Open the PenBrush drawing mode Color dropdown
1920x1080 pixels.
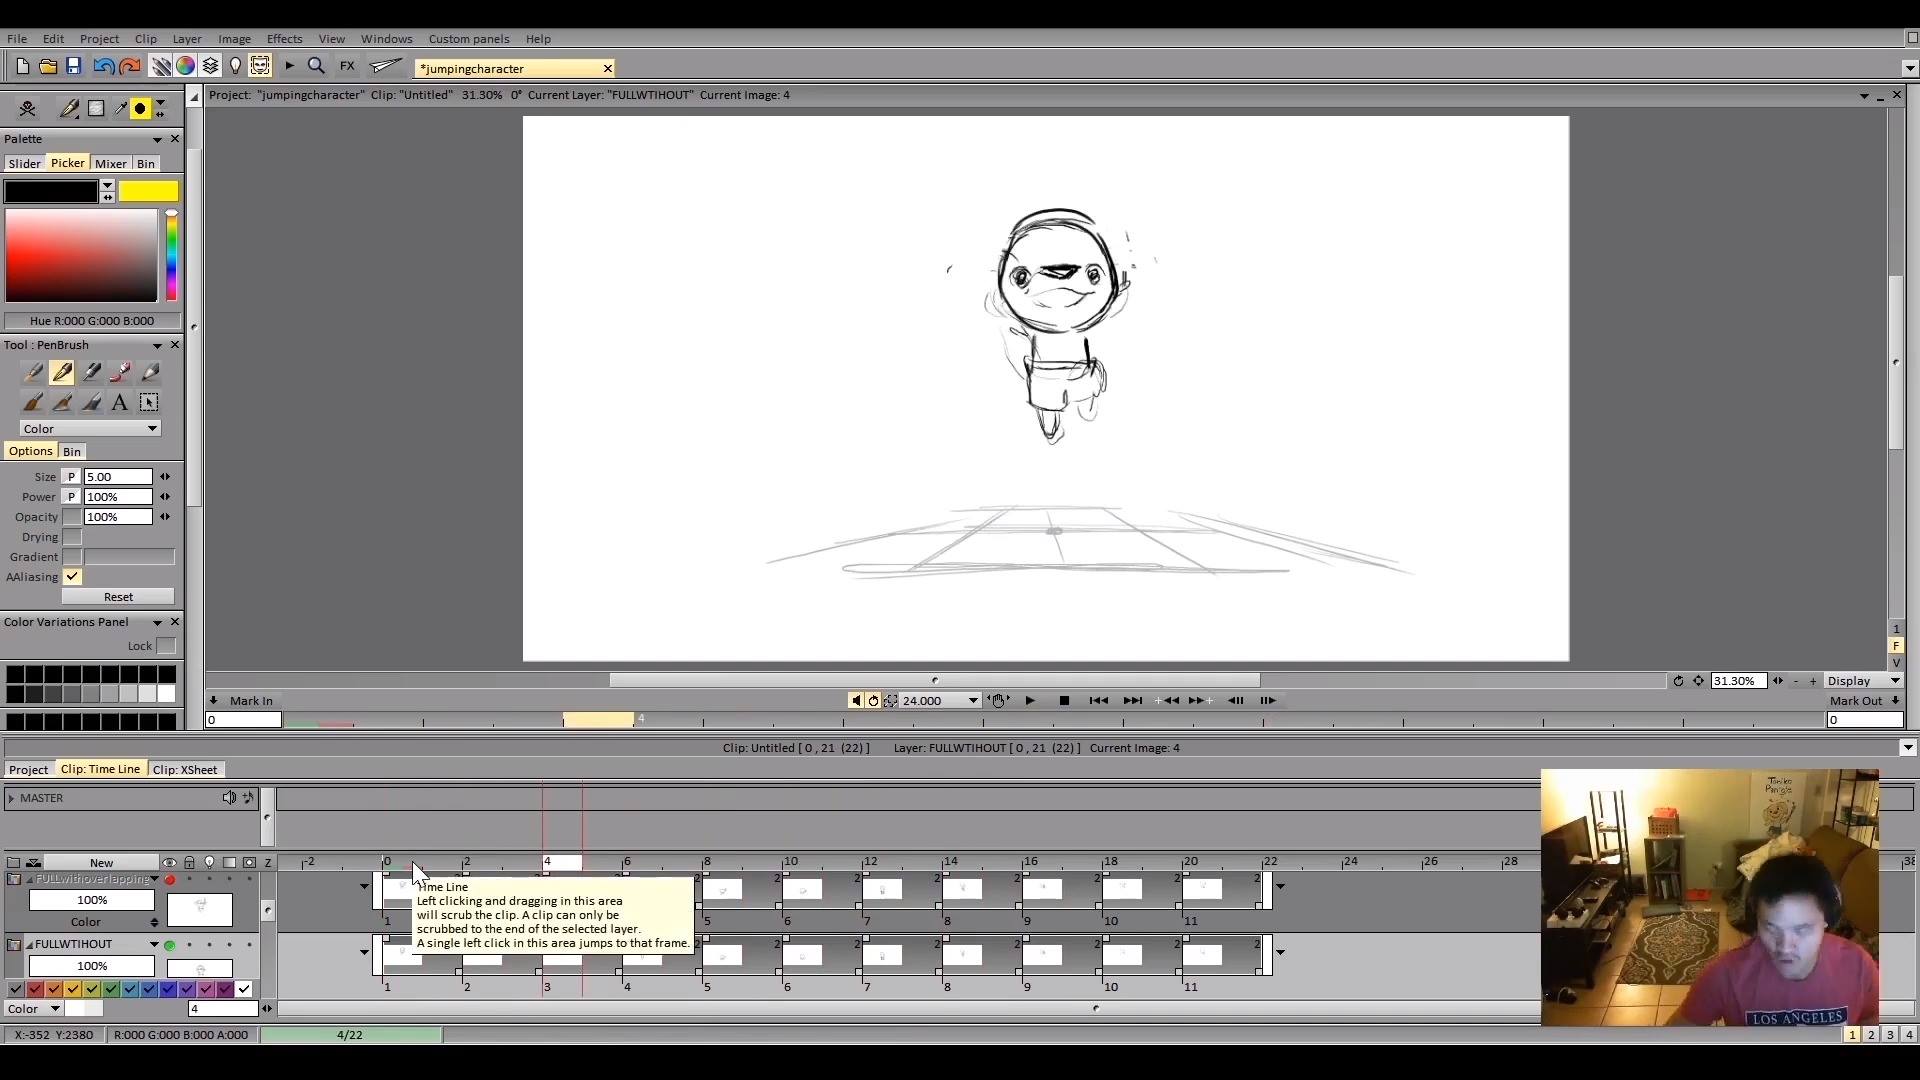90,429
